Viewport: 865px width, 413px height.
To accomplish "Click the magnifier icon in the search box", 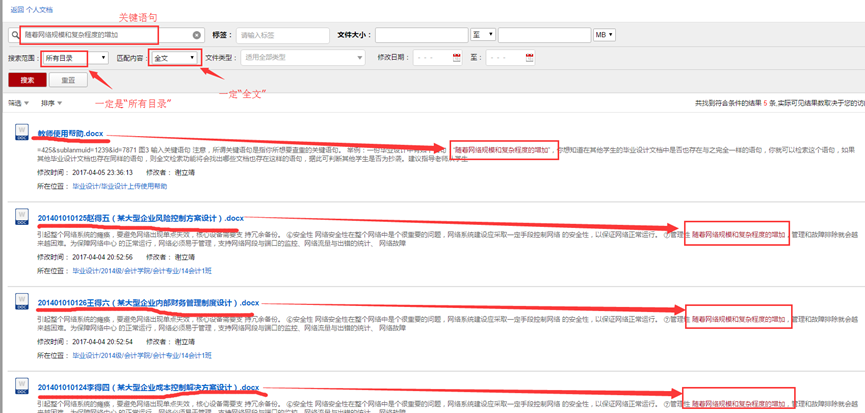I will (16, 35).
